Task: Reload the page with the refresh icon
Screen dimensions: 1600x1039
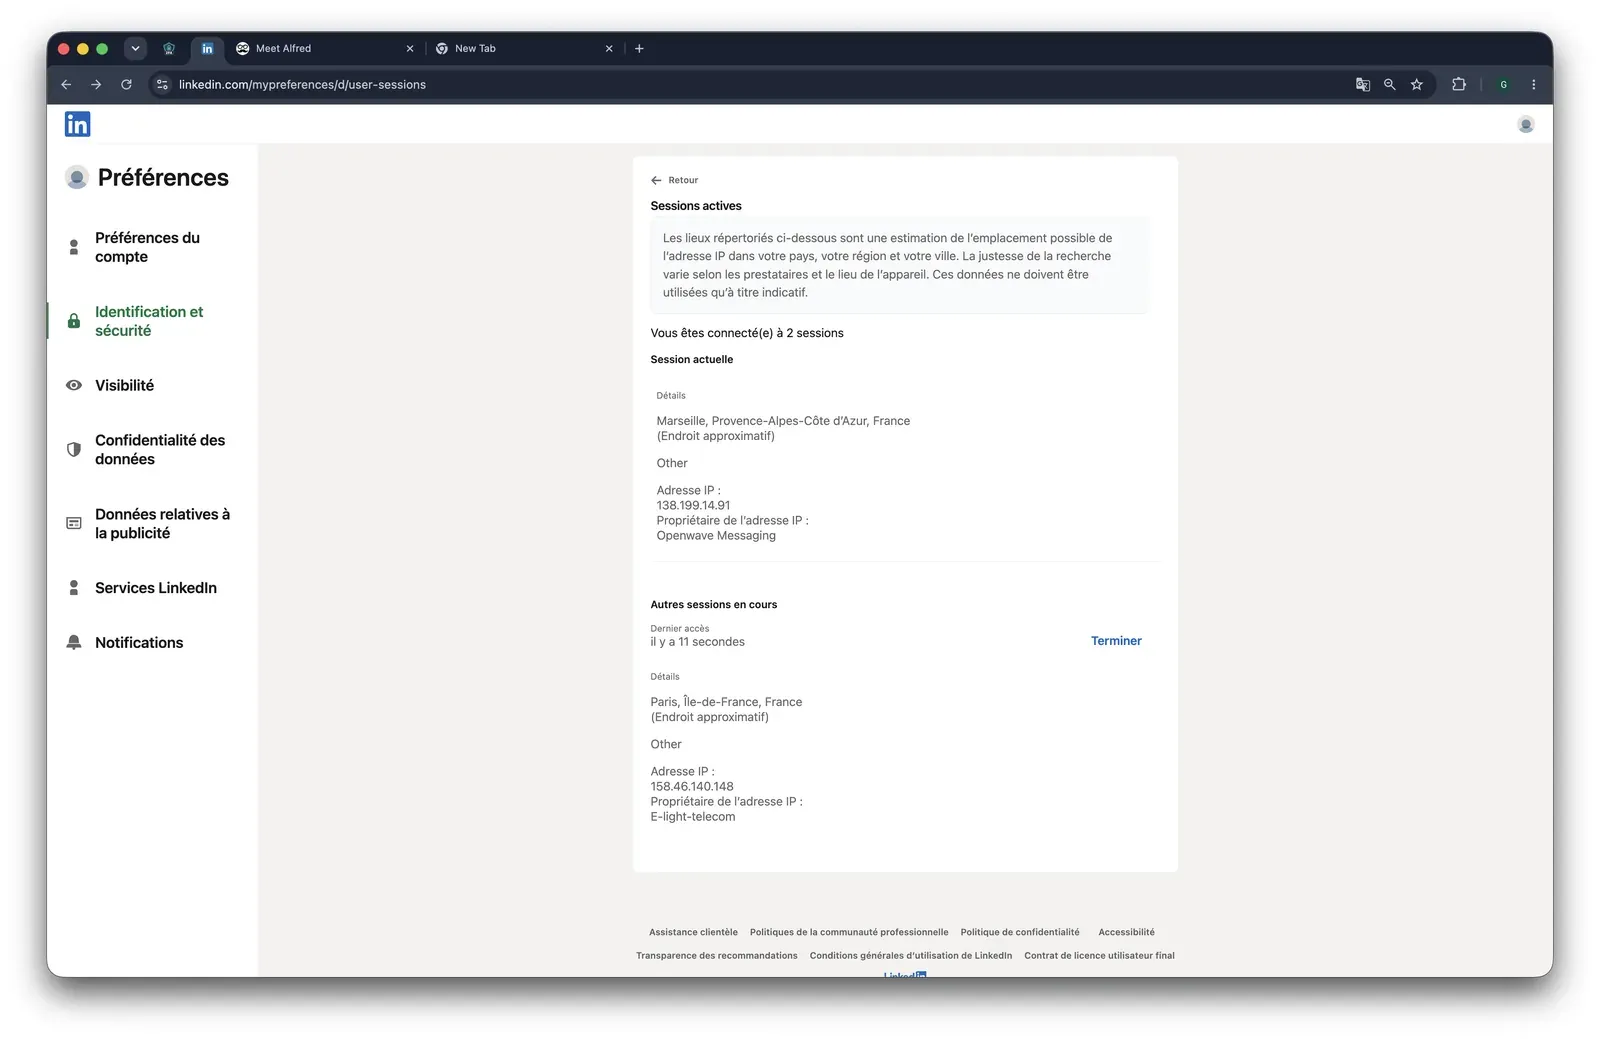Action: 126,85
